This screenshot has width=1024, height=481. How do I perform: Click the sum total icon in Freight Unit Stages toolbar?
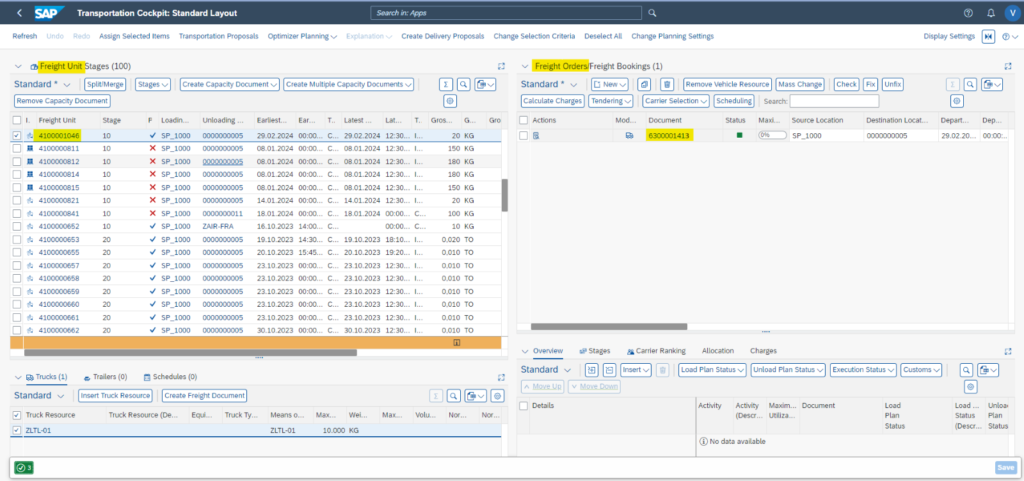coord(447,85)
